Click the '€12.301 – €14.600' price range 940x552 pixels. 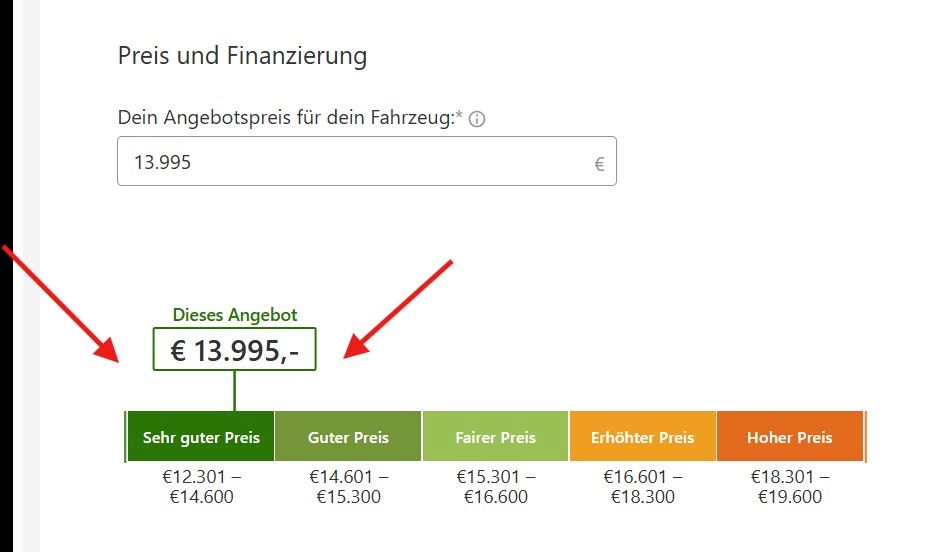click(201, 486)
